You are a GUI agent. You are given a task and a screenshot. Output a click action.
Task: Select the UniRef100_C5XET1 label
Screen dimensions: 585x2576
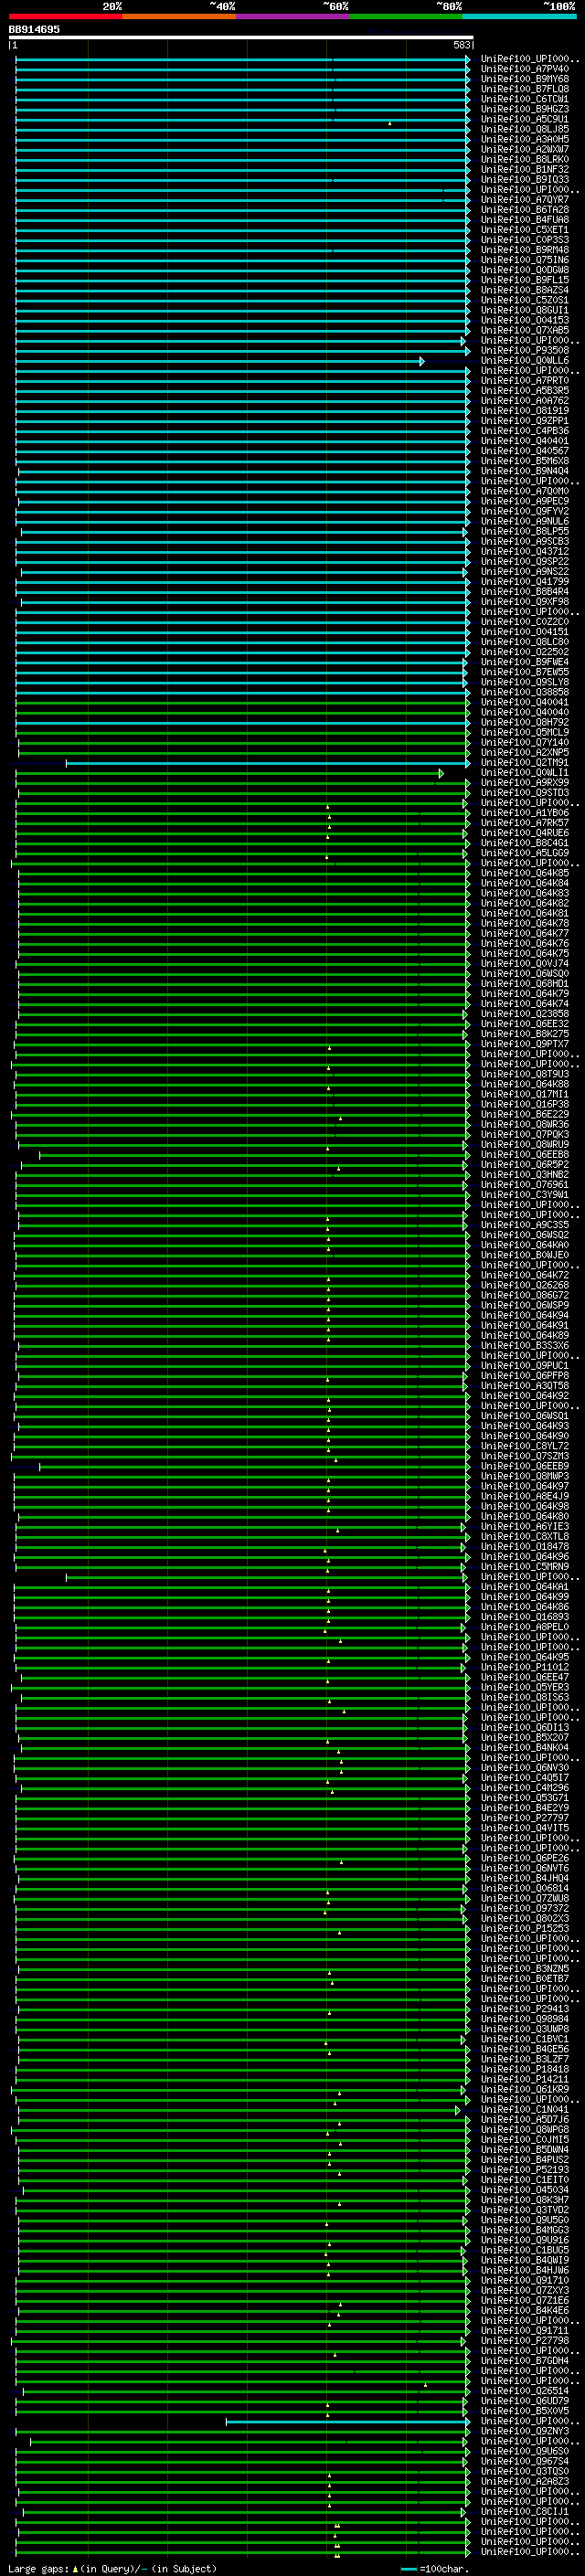[x=525, y=230]
